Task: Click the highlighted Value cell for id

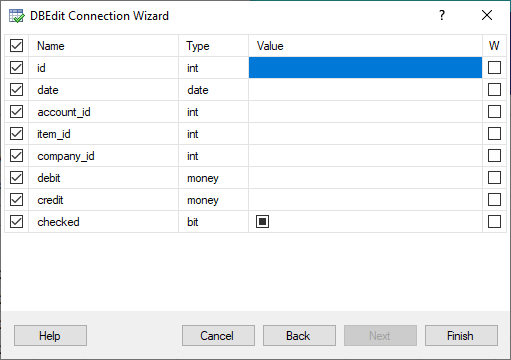Action: coord(365,68)
